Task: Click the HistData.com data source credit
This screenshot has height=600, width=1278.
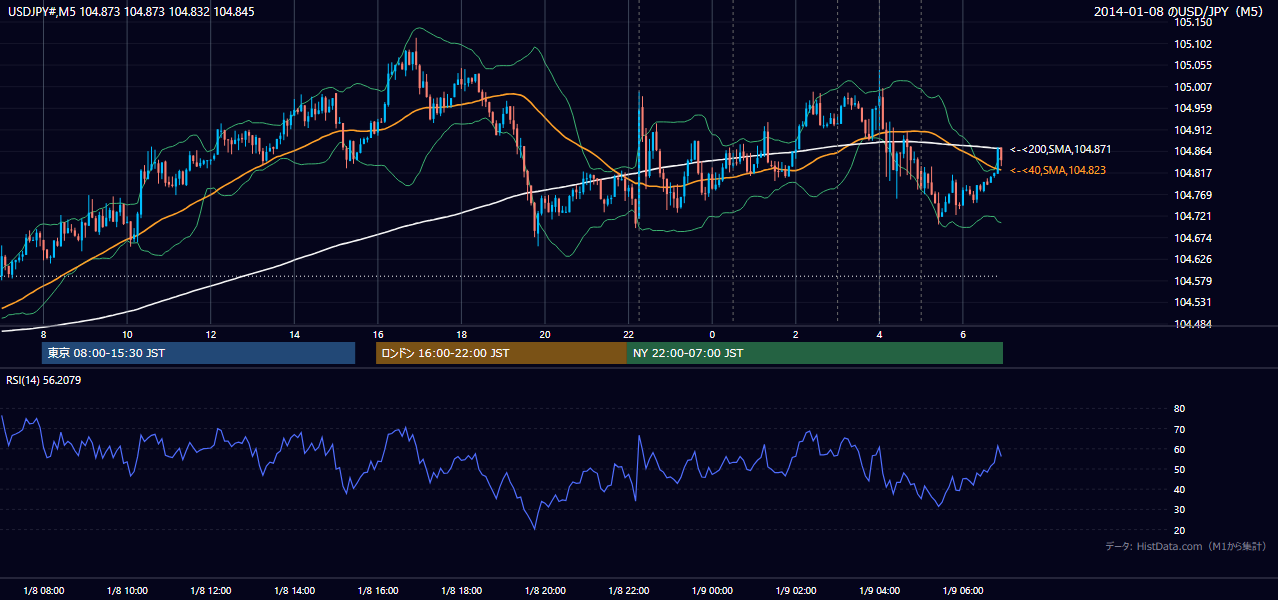Action: click(1185, 546)
